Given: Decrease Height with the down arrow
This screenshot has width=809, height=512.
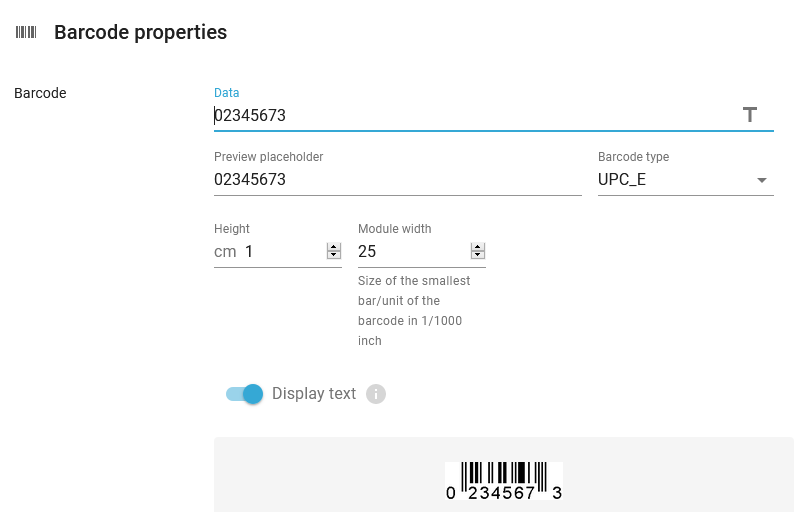Looking at the screenshot, I should pyautogui.click(x=334, y=255).
